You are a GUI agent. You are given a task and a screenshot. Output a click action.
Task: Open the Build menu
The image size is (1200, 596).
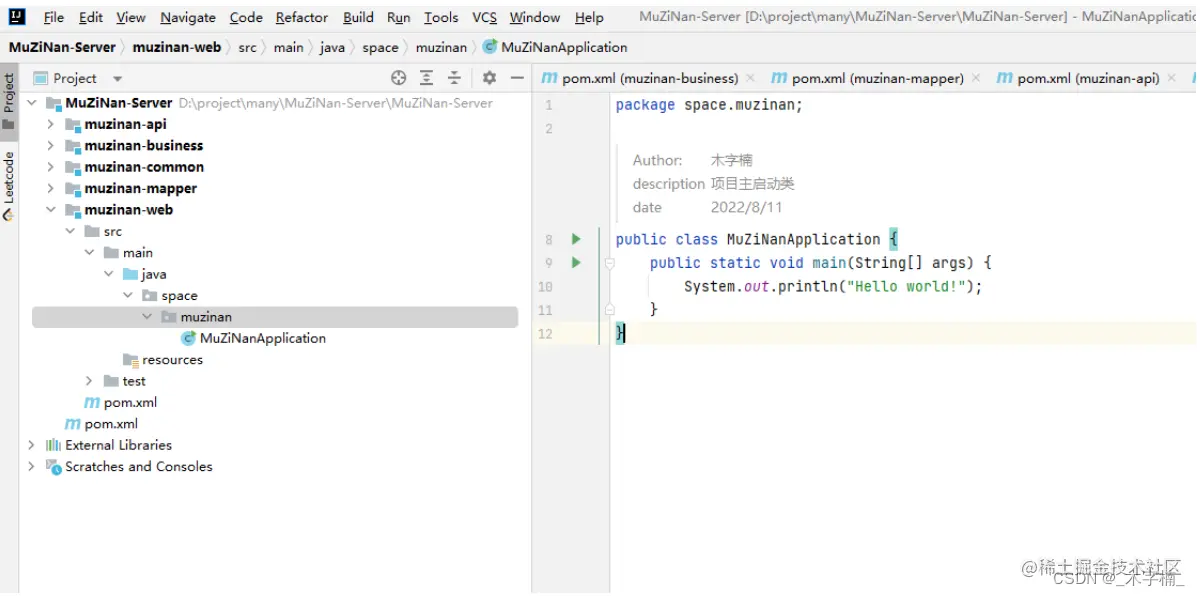358,17
